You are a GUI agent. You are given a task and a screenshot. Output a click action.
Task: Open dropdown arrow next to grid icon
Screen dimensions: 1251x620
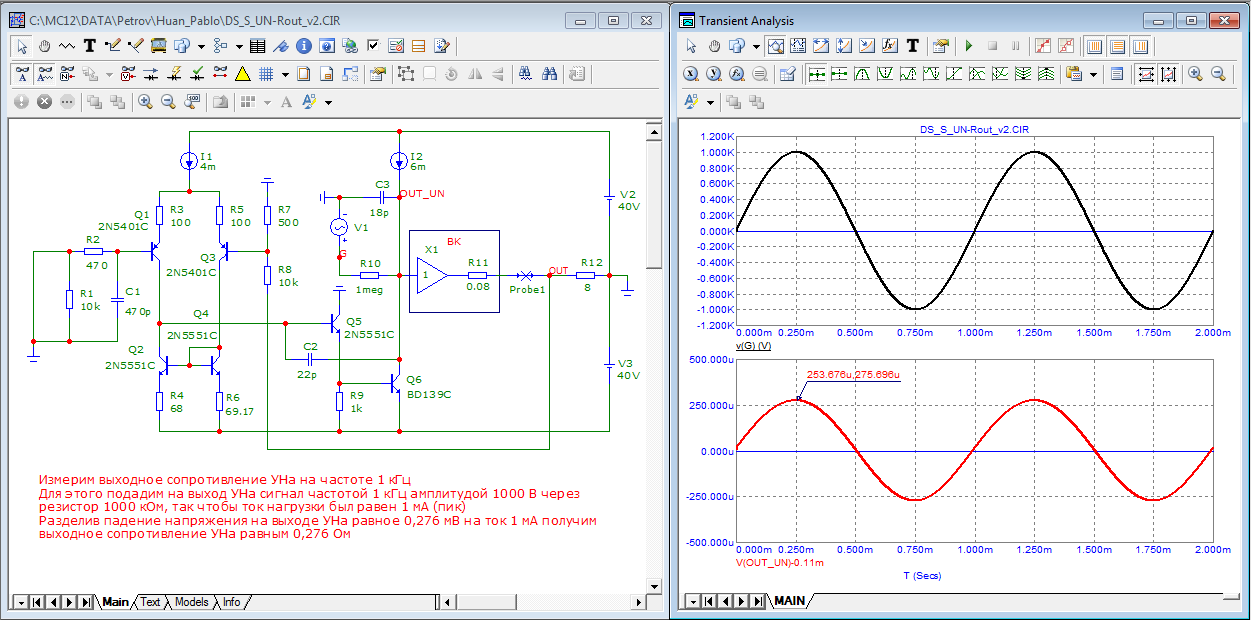[286, 74]
